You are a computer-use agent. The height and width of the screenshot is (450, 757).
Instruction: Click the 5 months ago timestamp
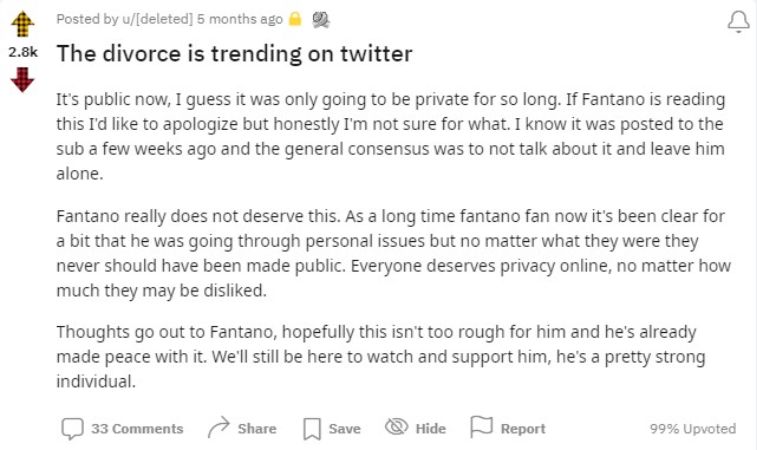239,19
